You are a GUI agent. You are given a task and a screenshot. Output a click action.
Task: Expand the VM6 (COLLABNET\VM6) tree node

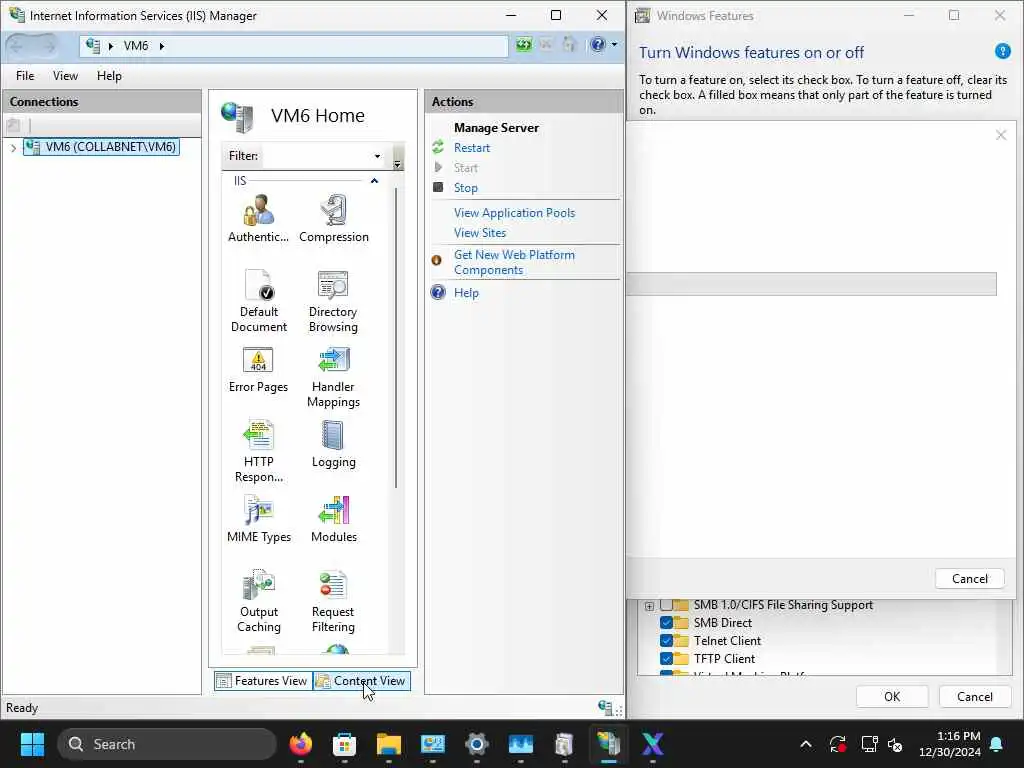tap(13, 148)
